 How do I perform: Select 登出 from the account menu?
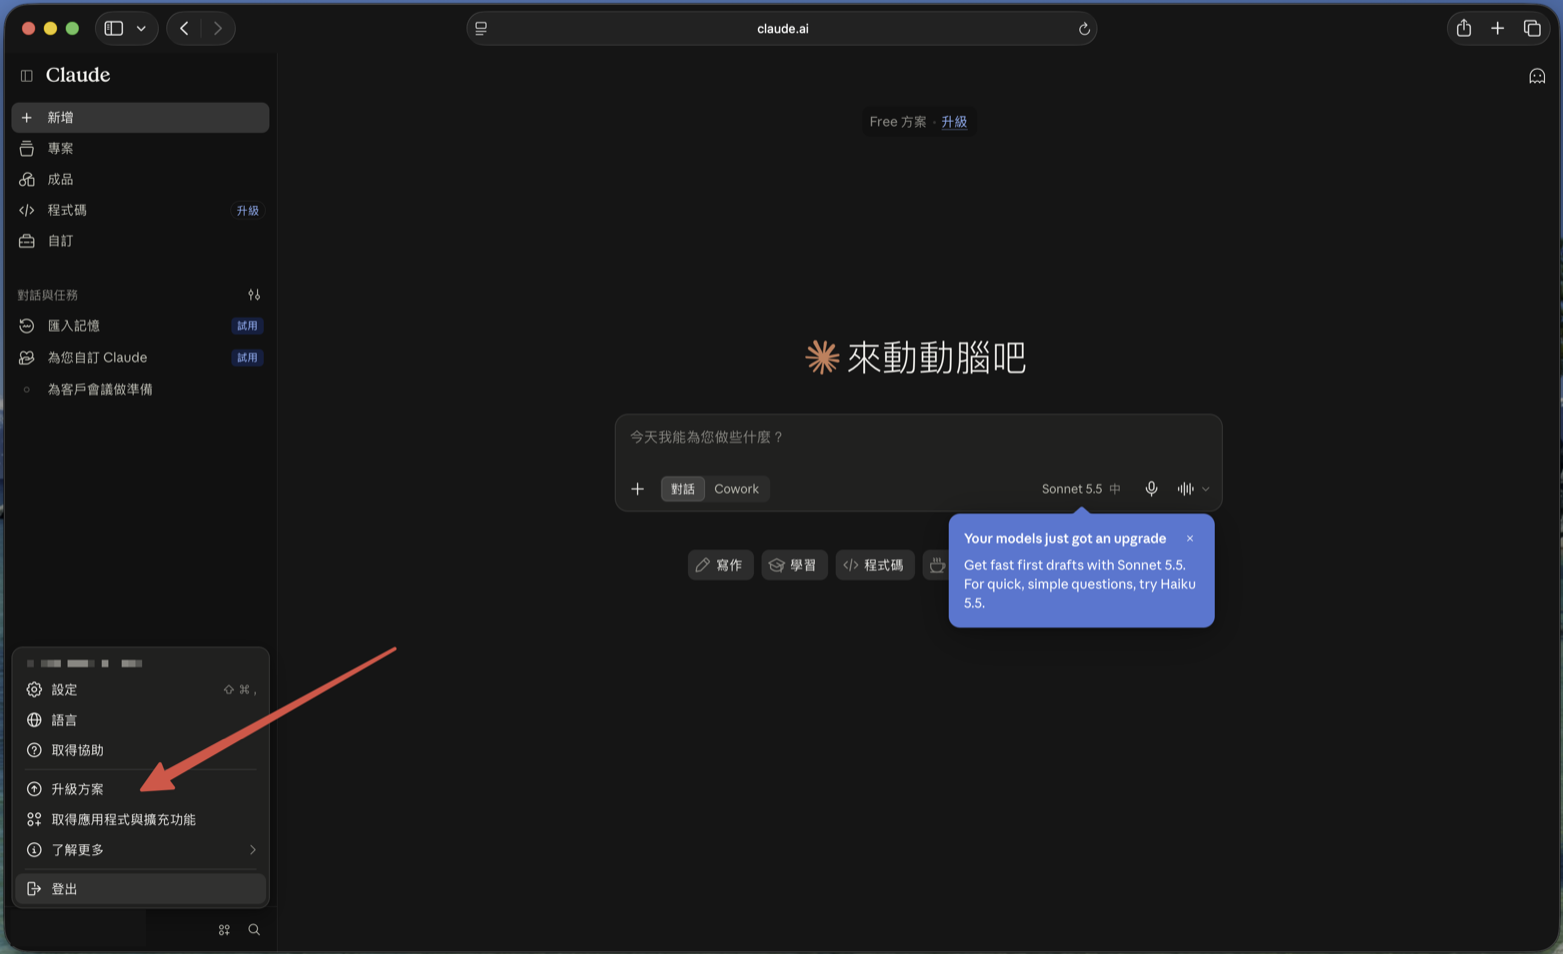click(x=141, y=889)
